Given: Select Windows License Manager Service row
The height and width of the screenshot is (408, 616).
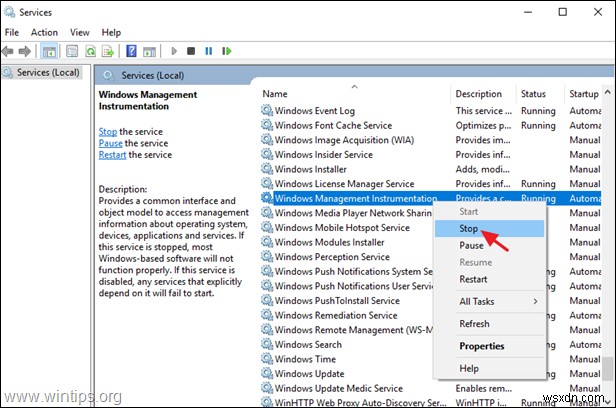Looking at the screenshot, I should coord(431,184).
